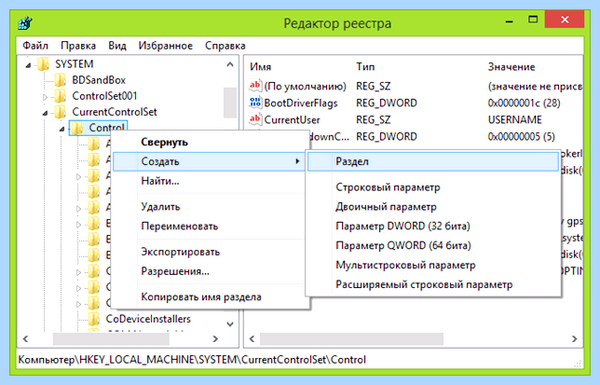This screenshot has height=385, width=600.
Task: Select the (По умолчанию) value name
Action: tap(305, 86)
